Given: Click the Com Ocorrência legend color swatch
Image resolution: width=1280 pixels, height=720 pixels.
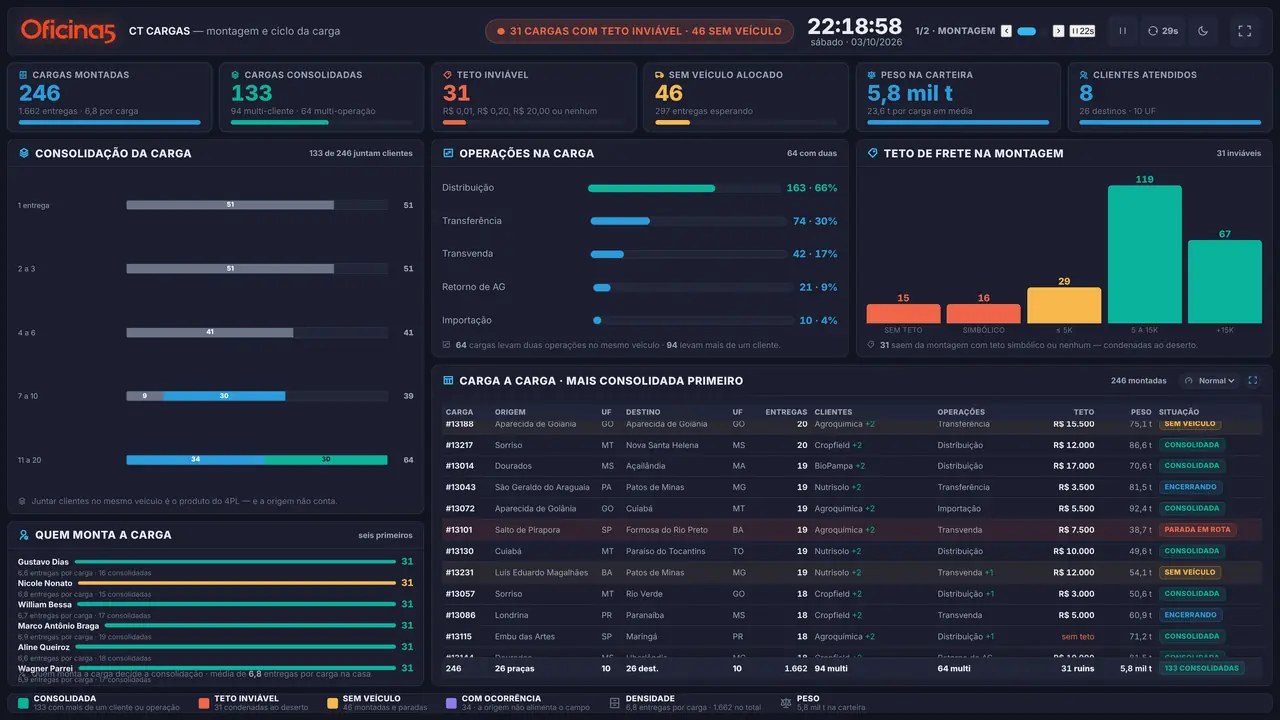Looking at the screenshot, I should 451,703.
